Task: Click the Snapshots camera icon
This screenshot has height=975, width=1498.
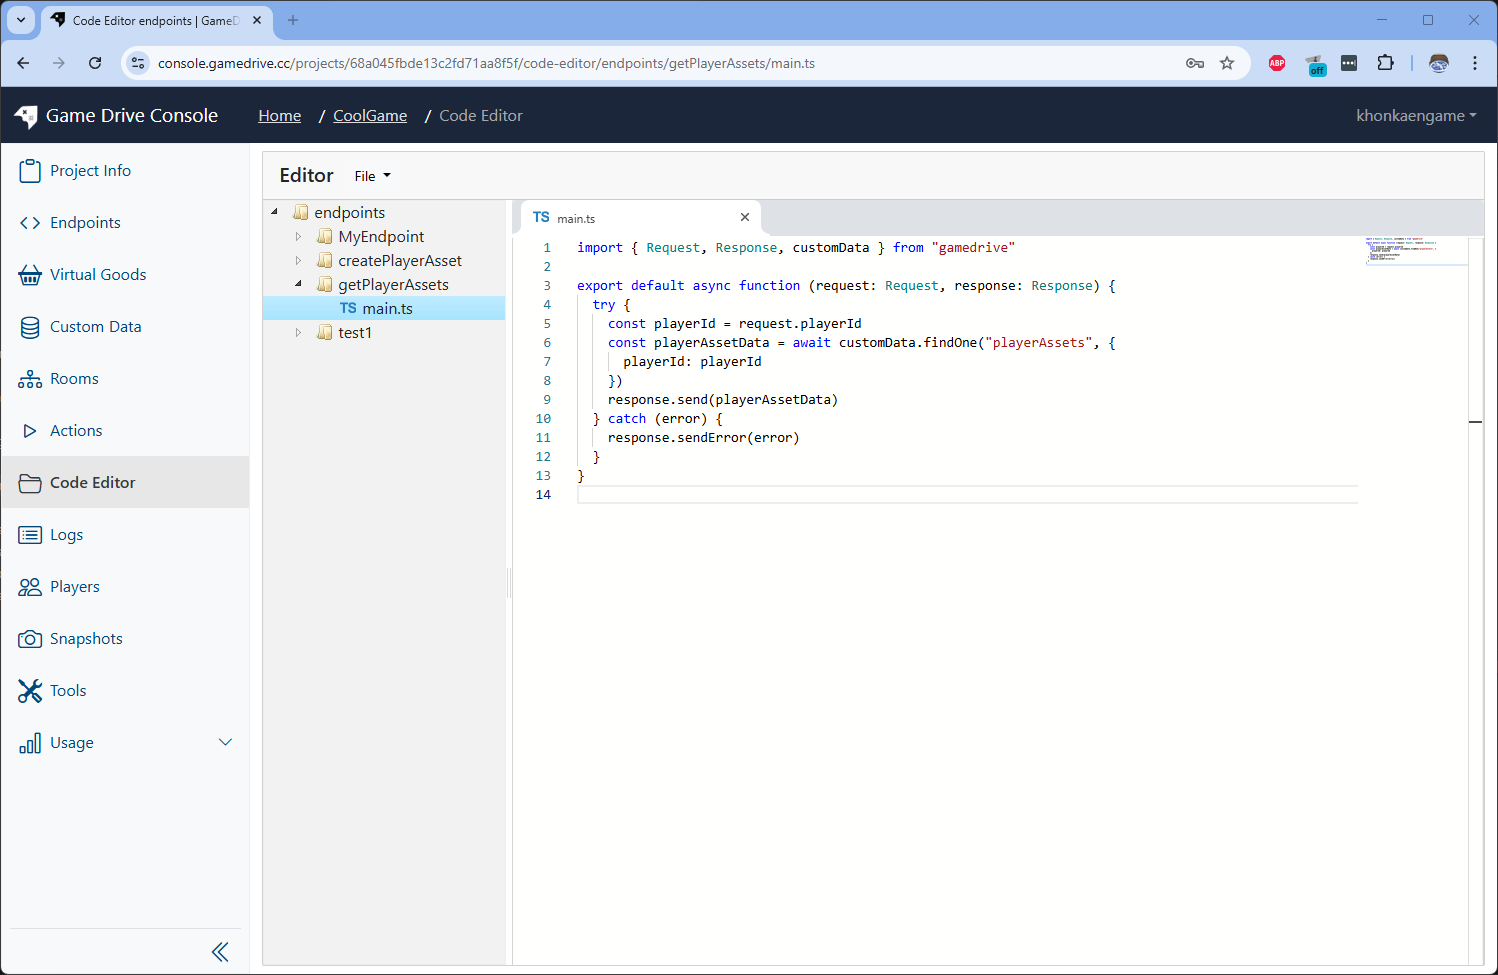Action: coord(30,639)
